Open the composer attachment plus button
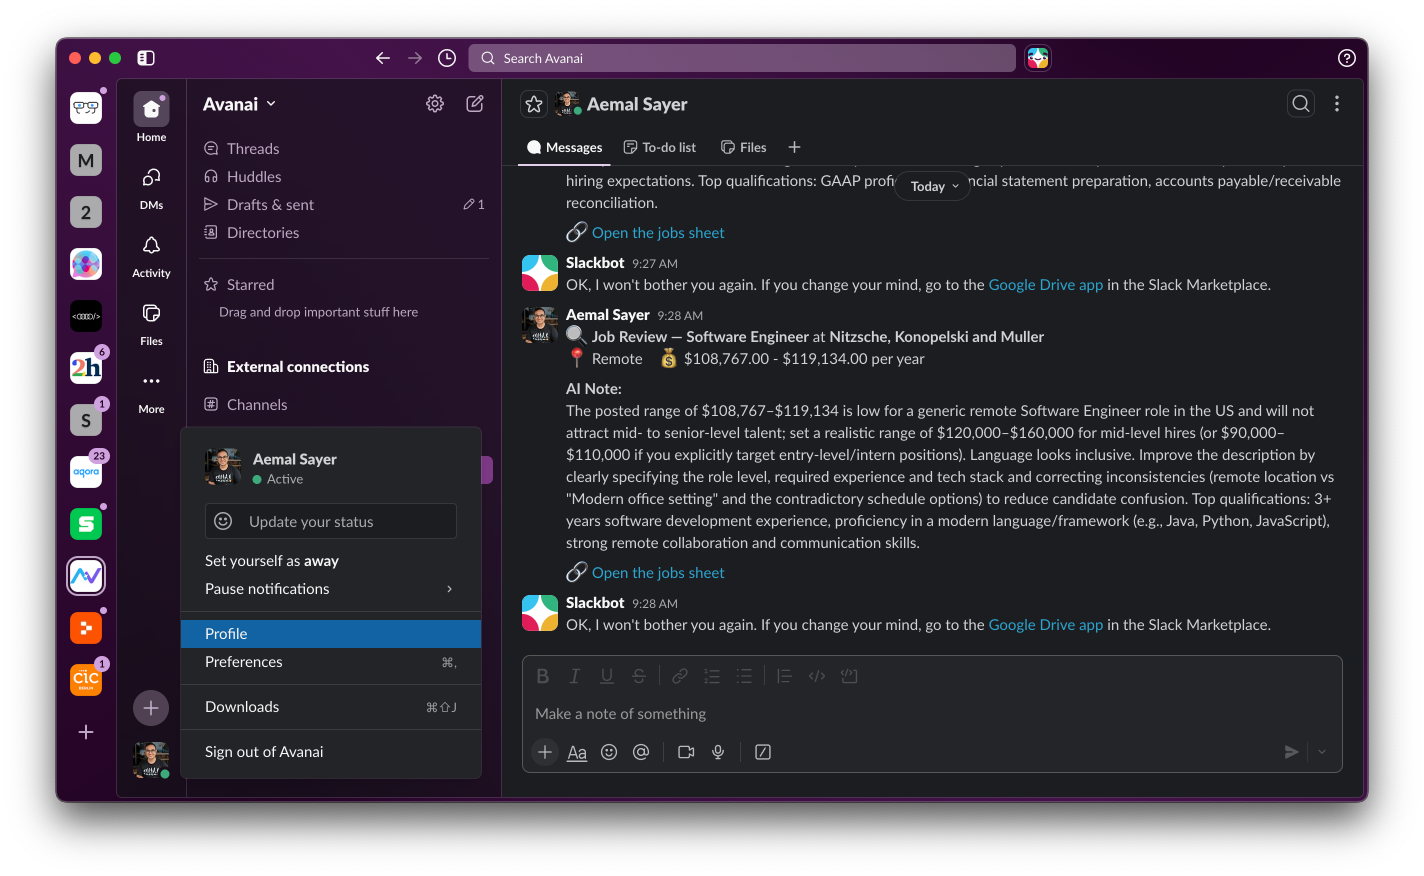The width and height of the screenshot is (1424, 876). tap(545, 752)
